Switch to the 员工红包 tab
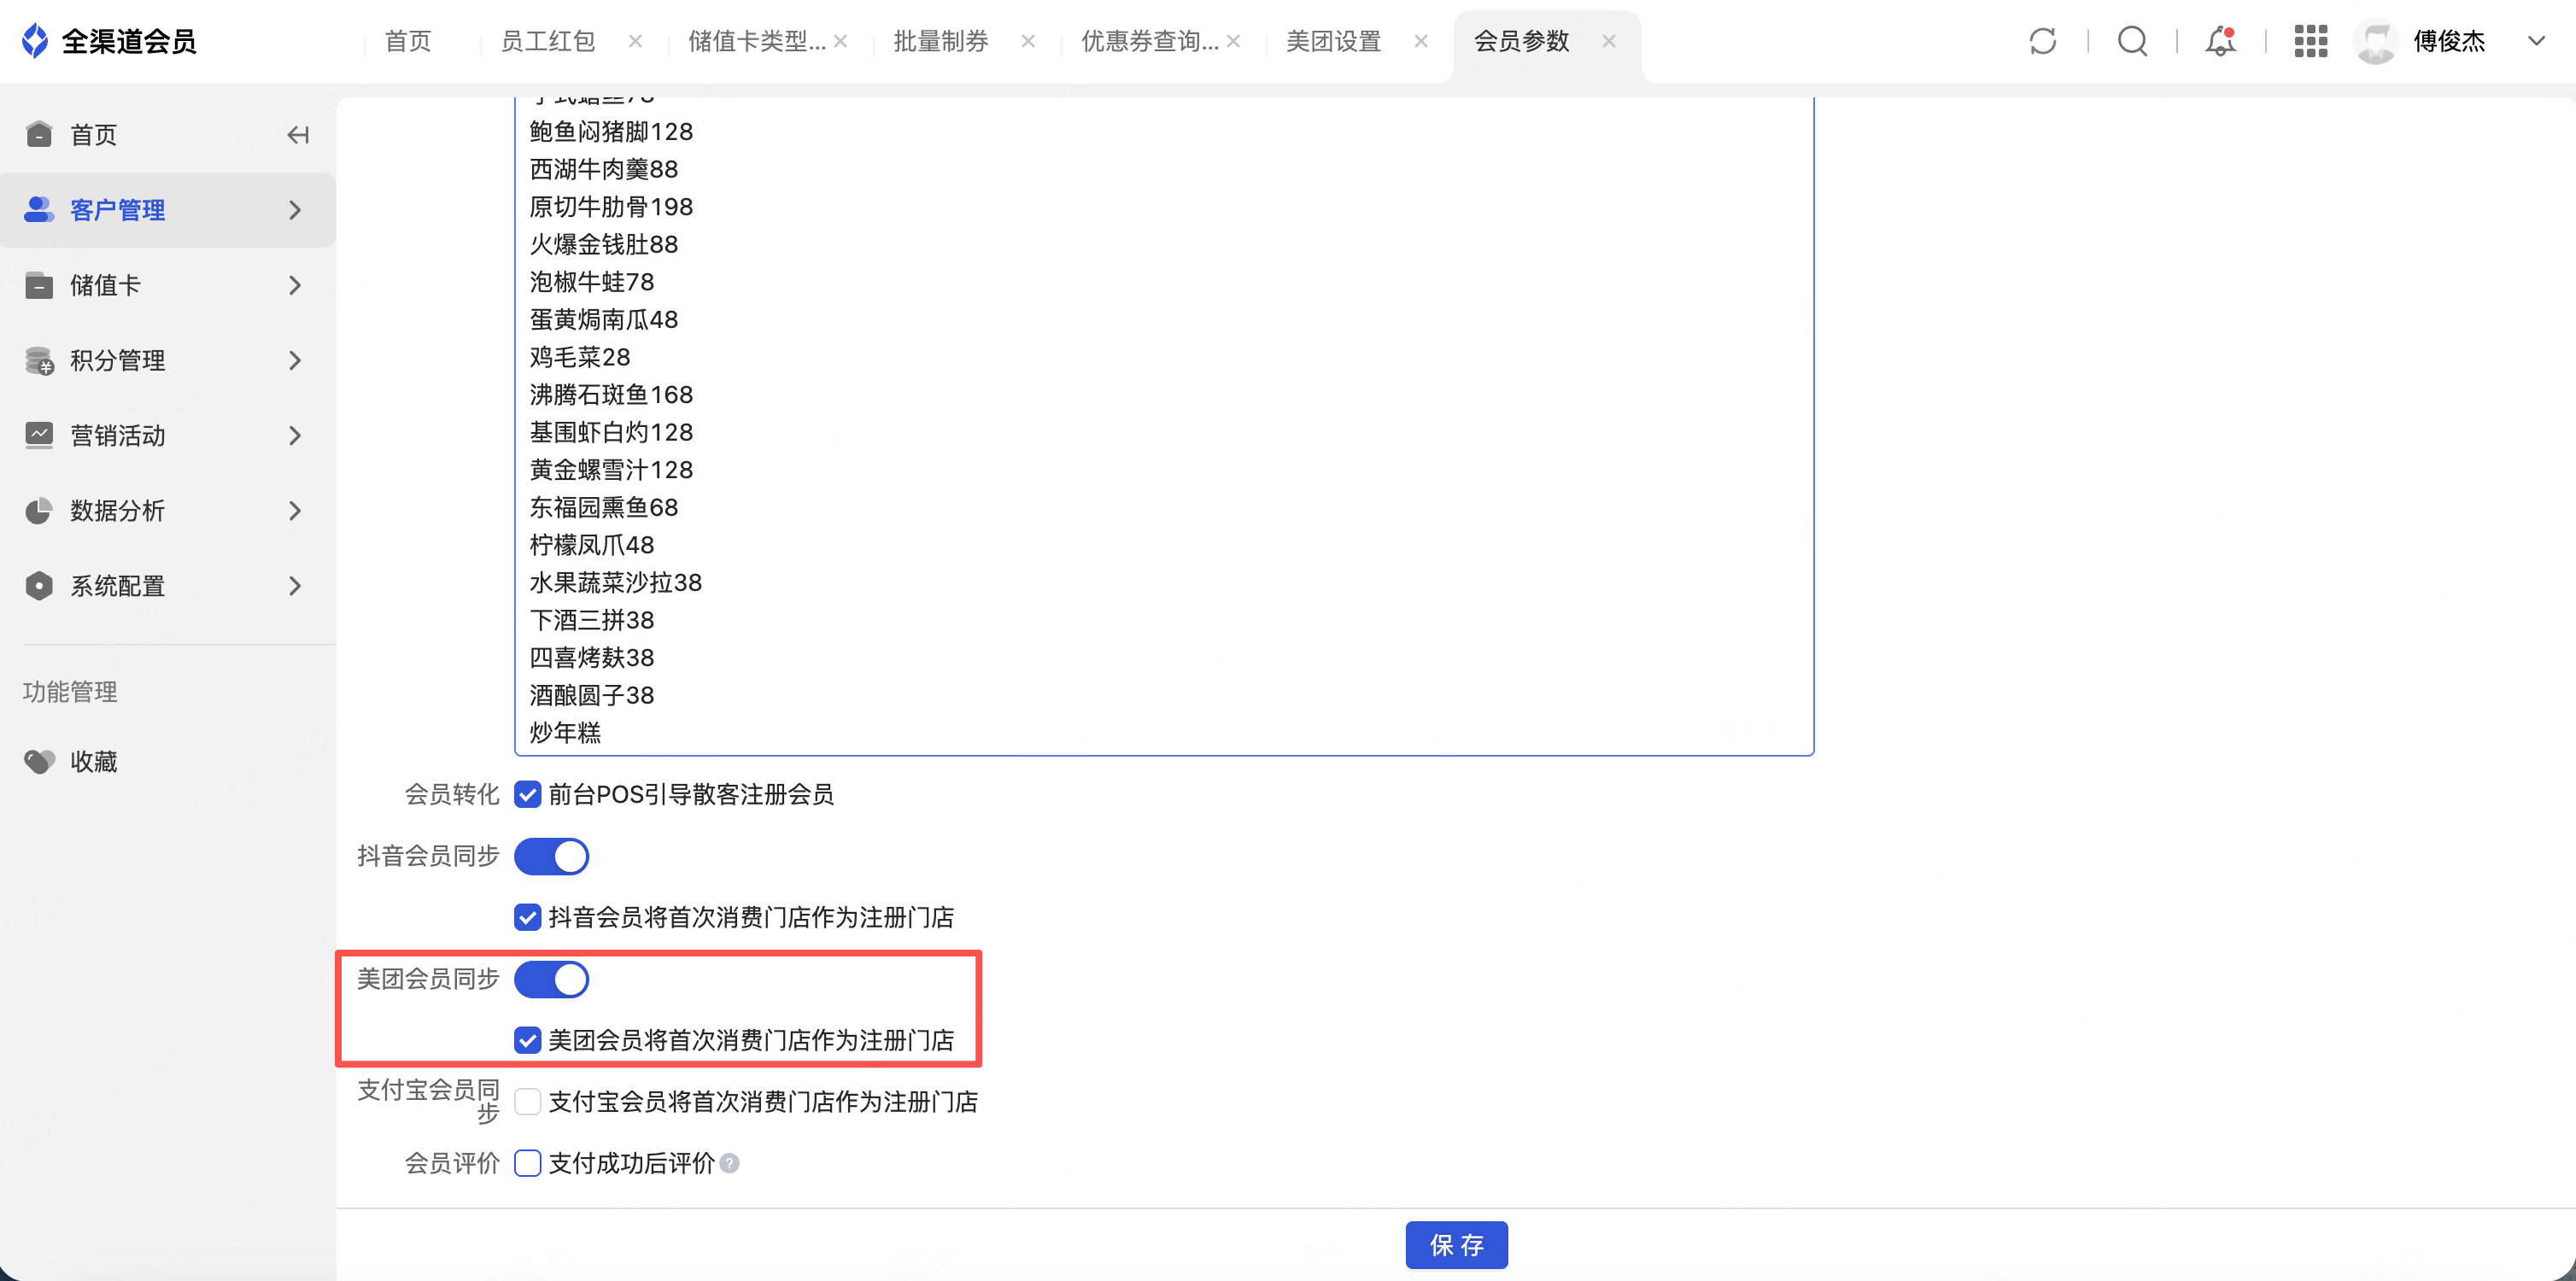2576x1281 pixels. (547, 41)
